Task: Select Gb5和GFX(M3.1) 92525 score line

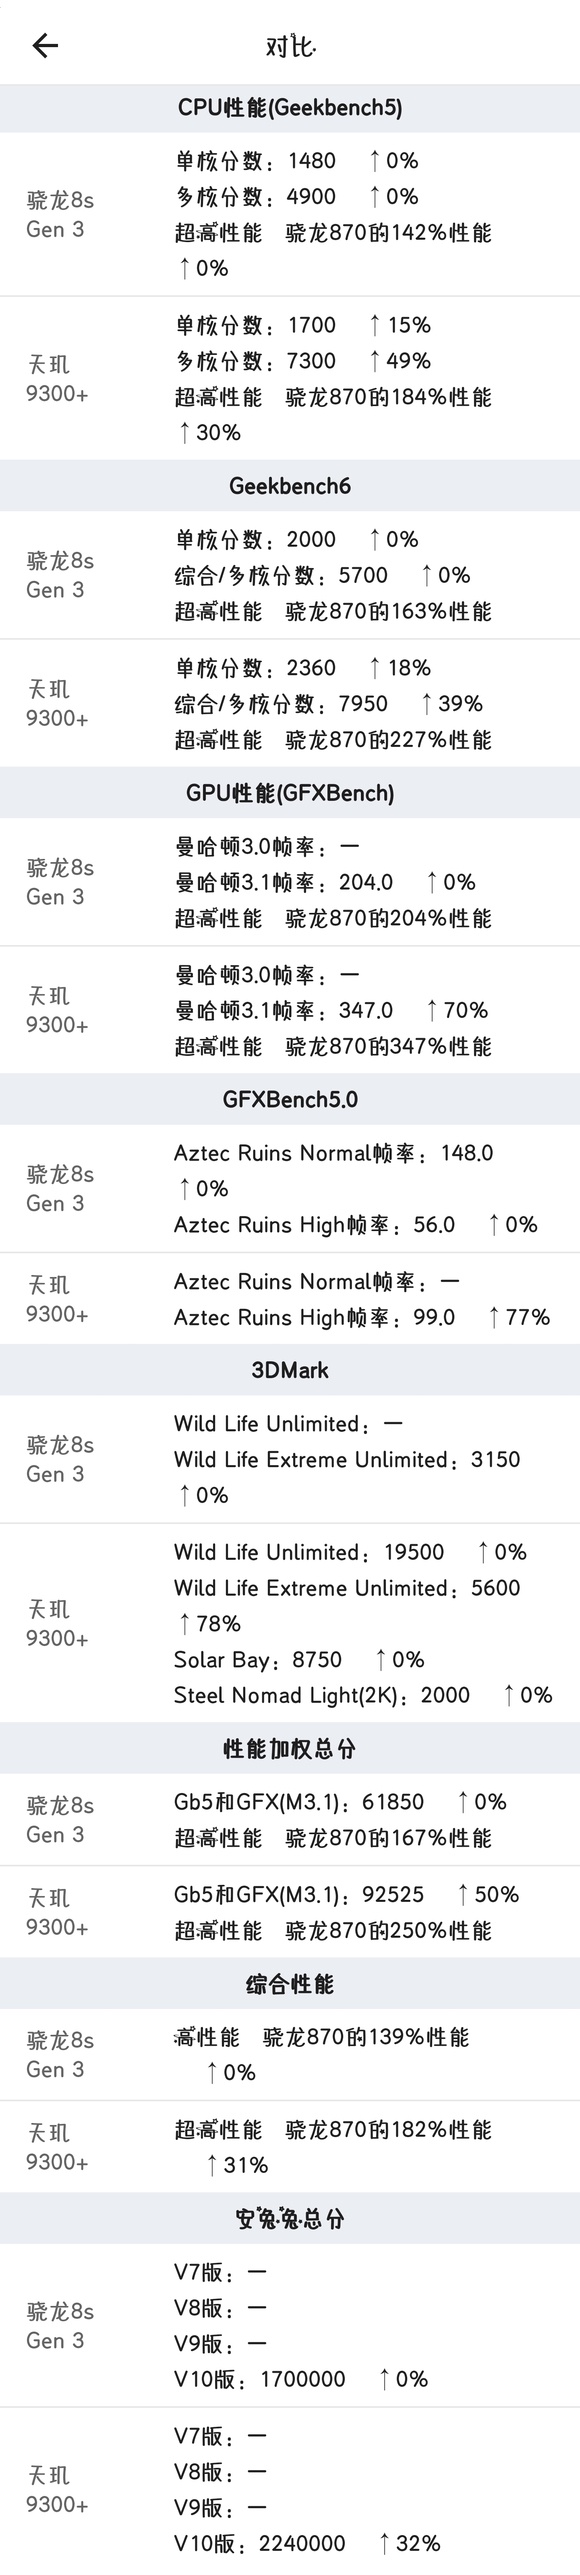Action: (346, 1894)
